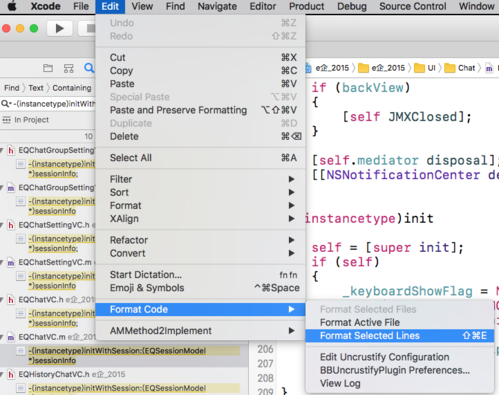Open the Sort submenu

(200, 192)
